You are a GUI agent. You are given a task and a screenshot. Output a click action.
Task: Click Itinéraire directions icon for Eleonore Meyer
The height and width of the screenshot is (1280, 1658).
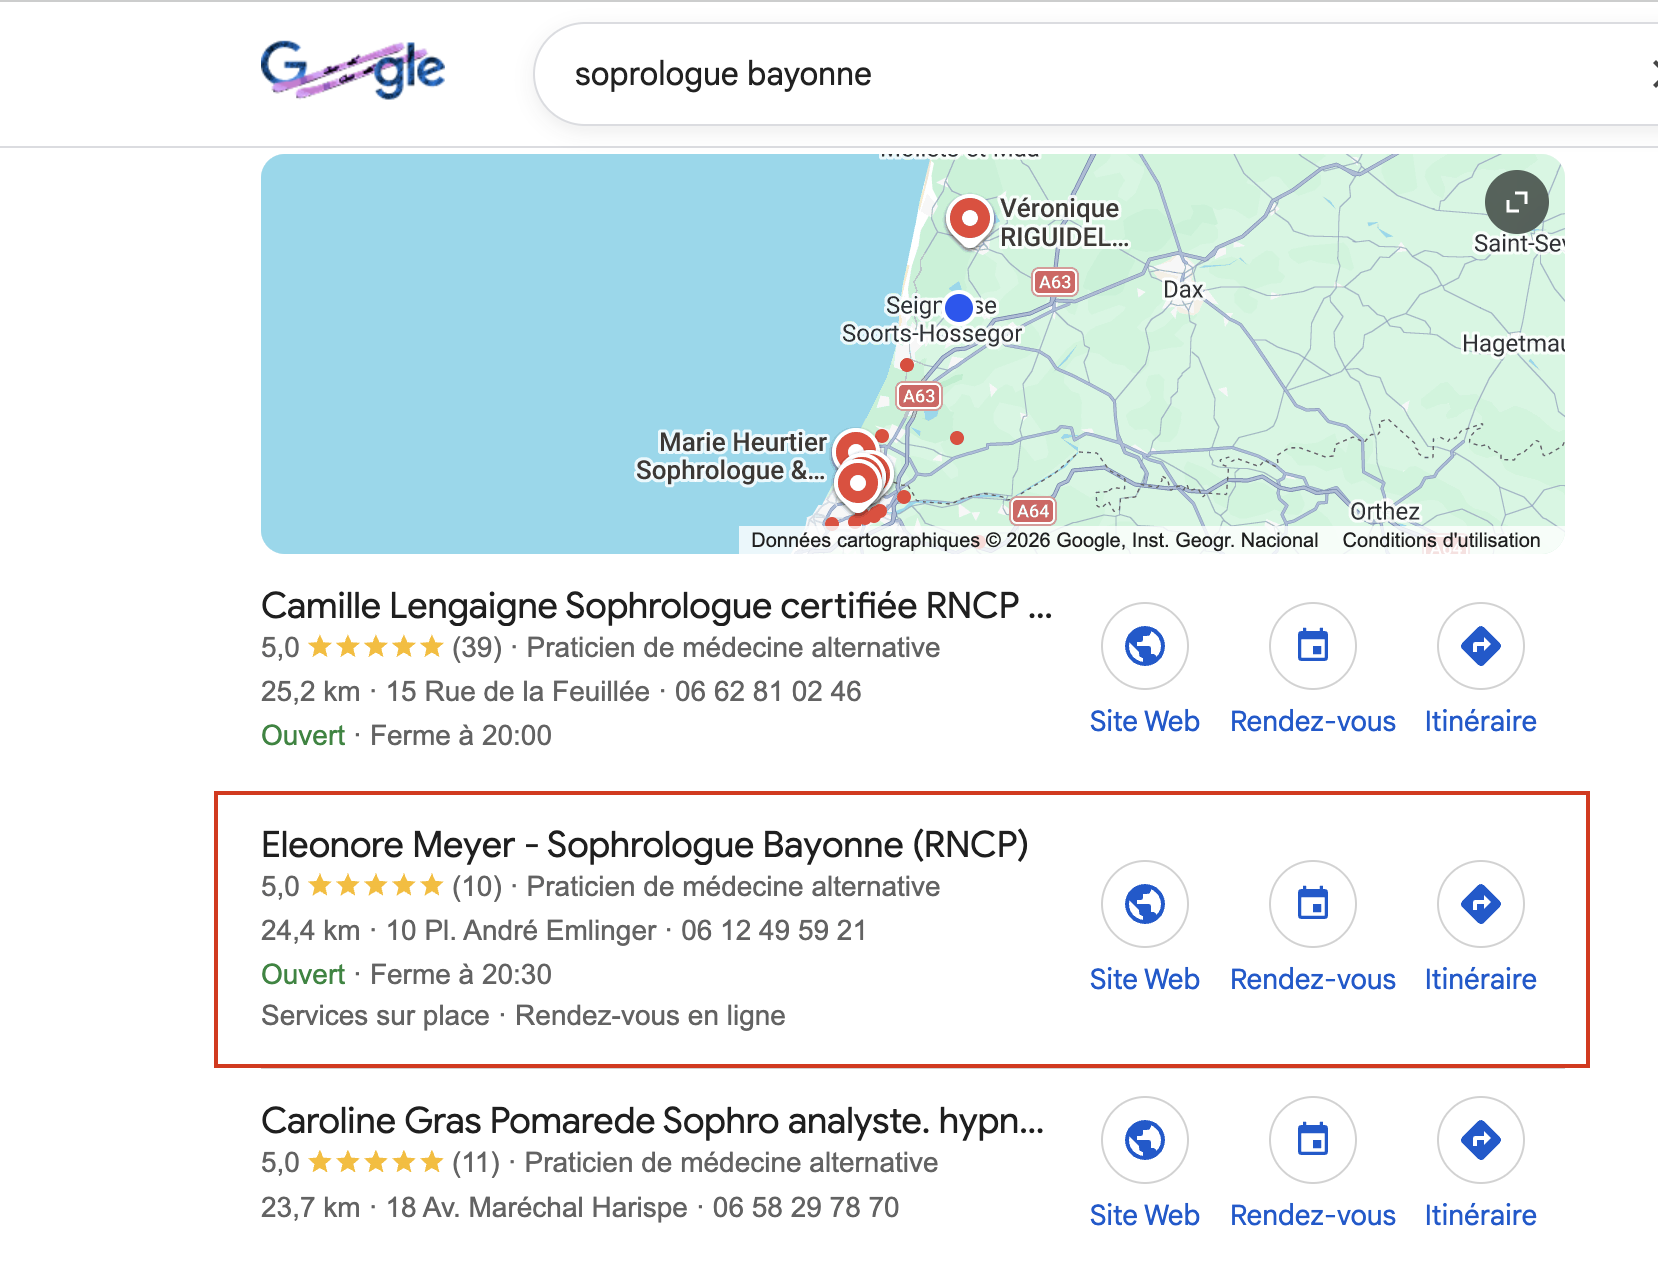click(x=1481, y=904)
